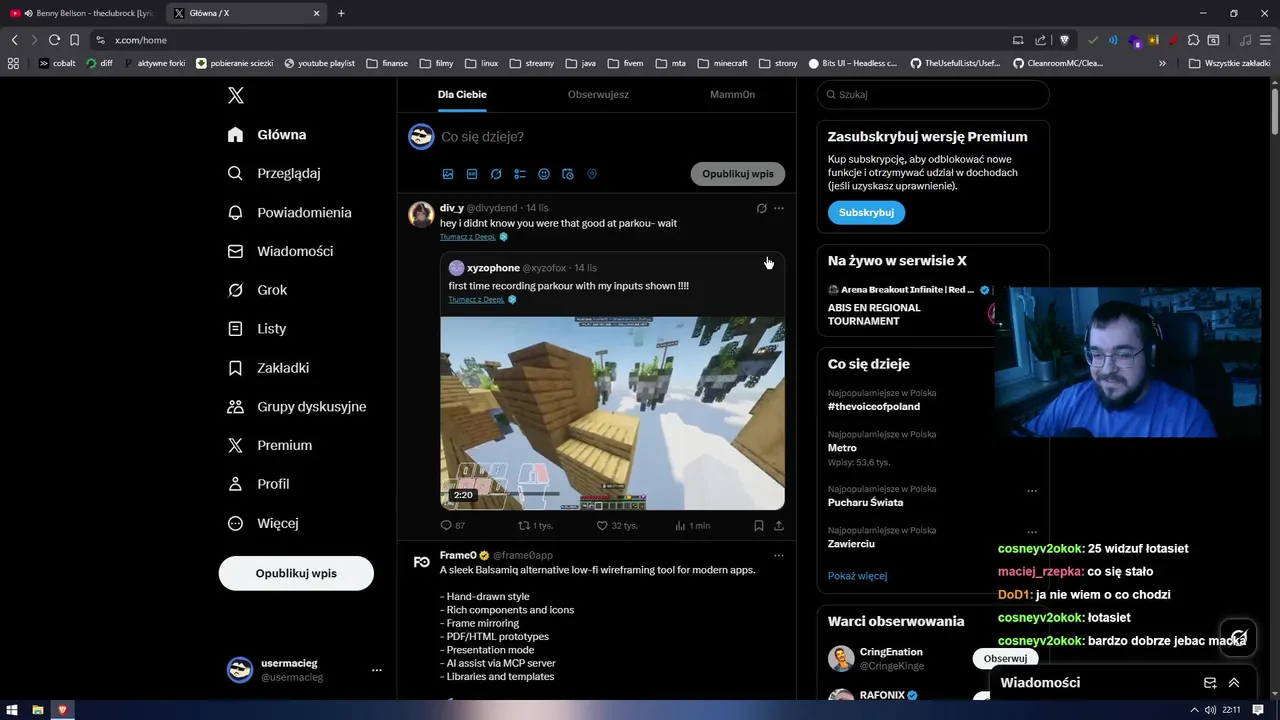Click the Brave icon on the taskbar
Screen dimensions: 1280x720
(62, 710)
